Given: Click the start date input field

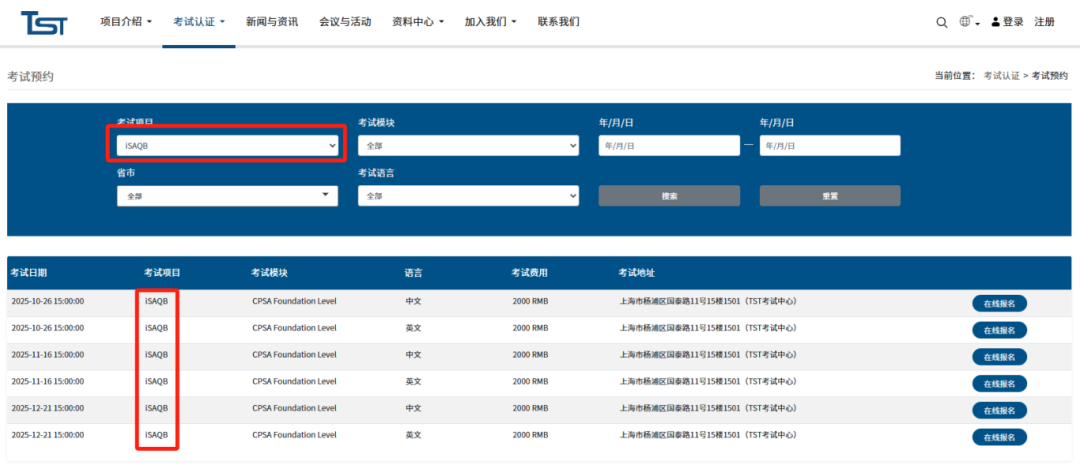Looking at the screenshot, I should point(669,146).
